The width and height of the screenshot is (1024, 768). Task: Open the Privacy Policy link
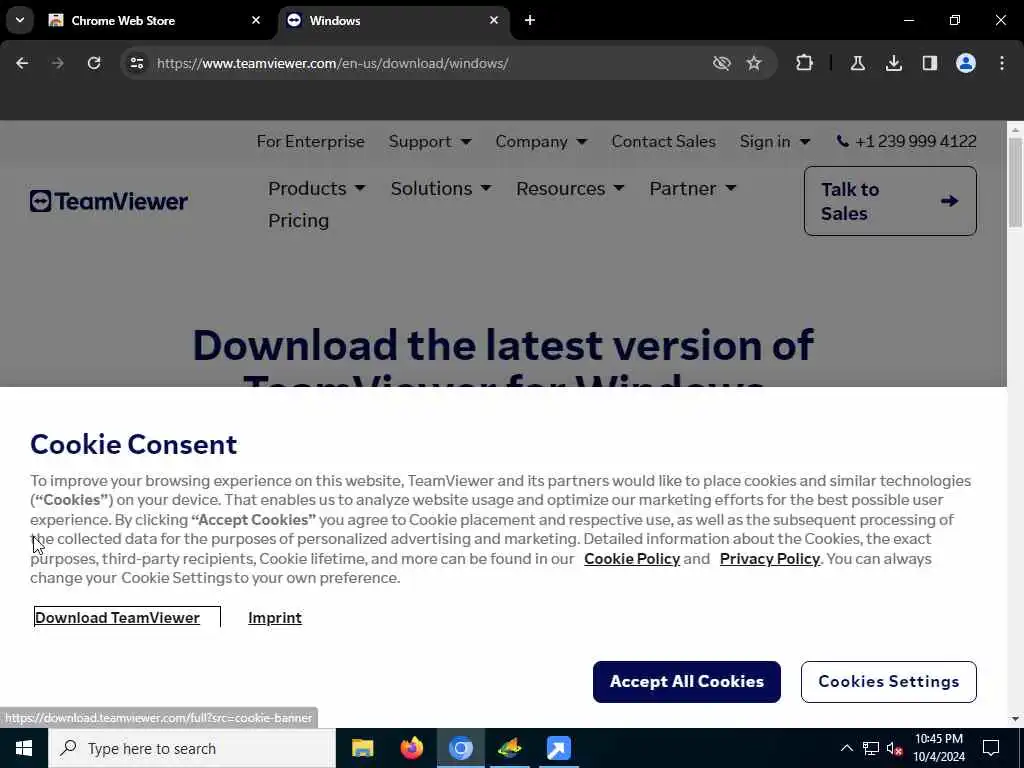pos(769,558)
